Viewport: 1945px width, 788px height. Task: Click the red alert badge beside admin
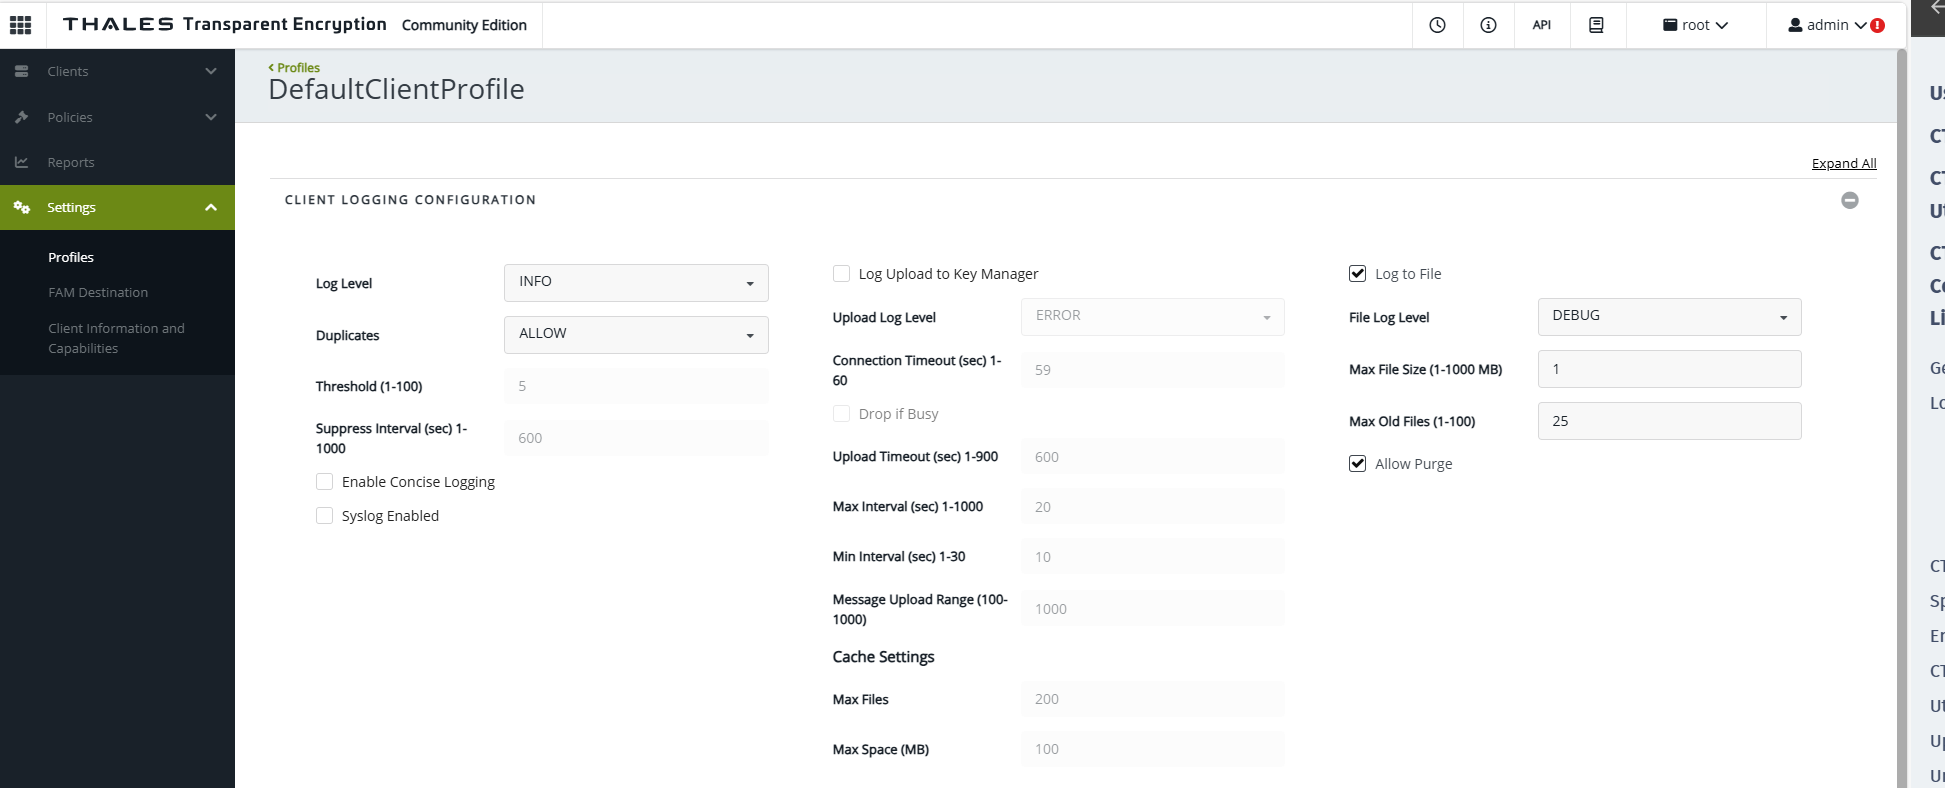(x=1877, y=26)
